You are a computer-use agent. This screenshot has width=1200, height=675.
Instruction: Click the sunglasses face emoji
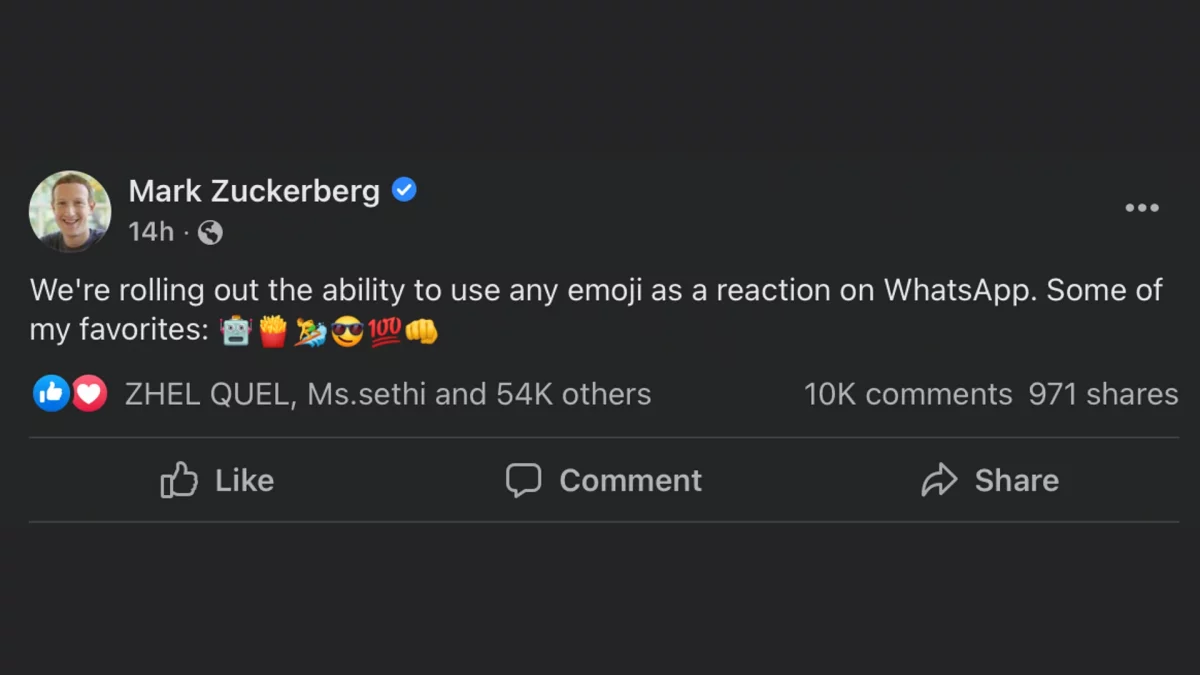[347, 331]
